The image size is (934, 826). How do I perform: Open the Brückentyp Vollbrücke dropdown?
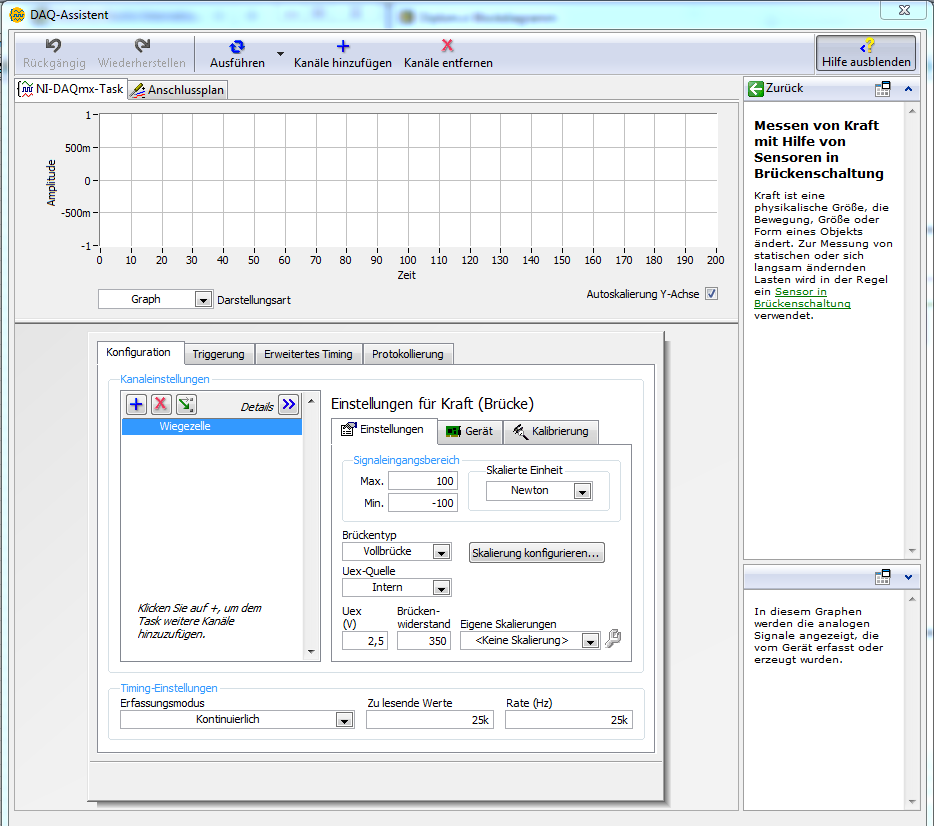[x=440, y=551]
